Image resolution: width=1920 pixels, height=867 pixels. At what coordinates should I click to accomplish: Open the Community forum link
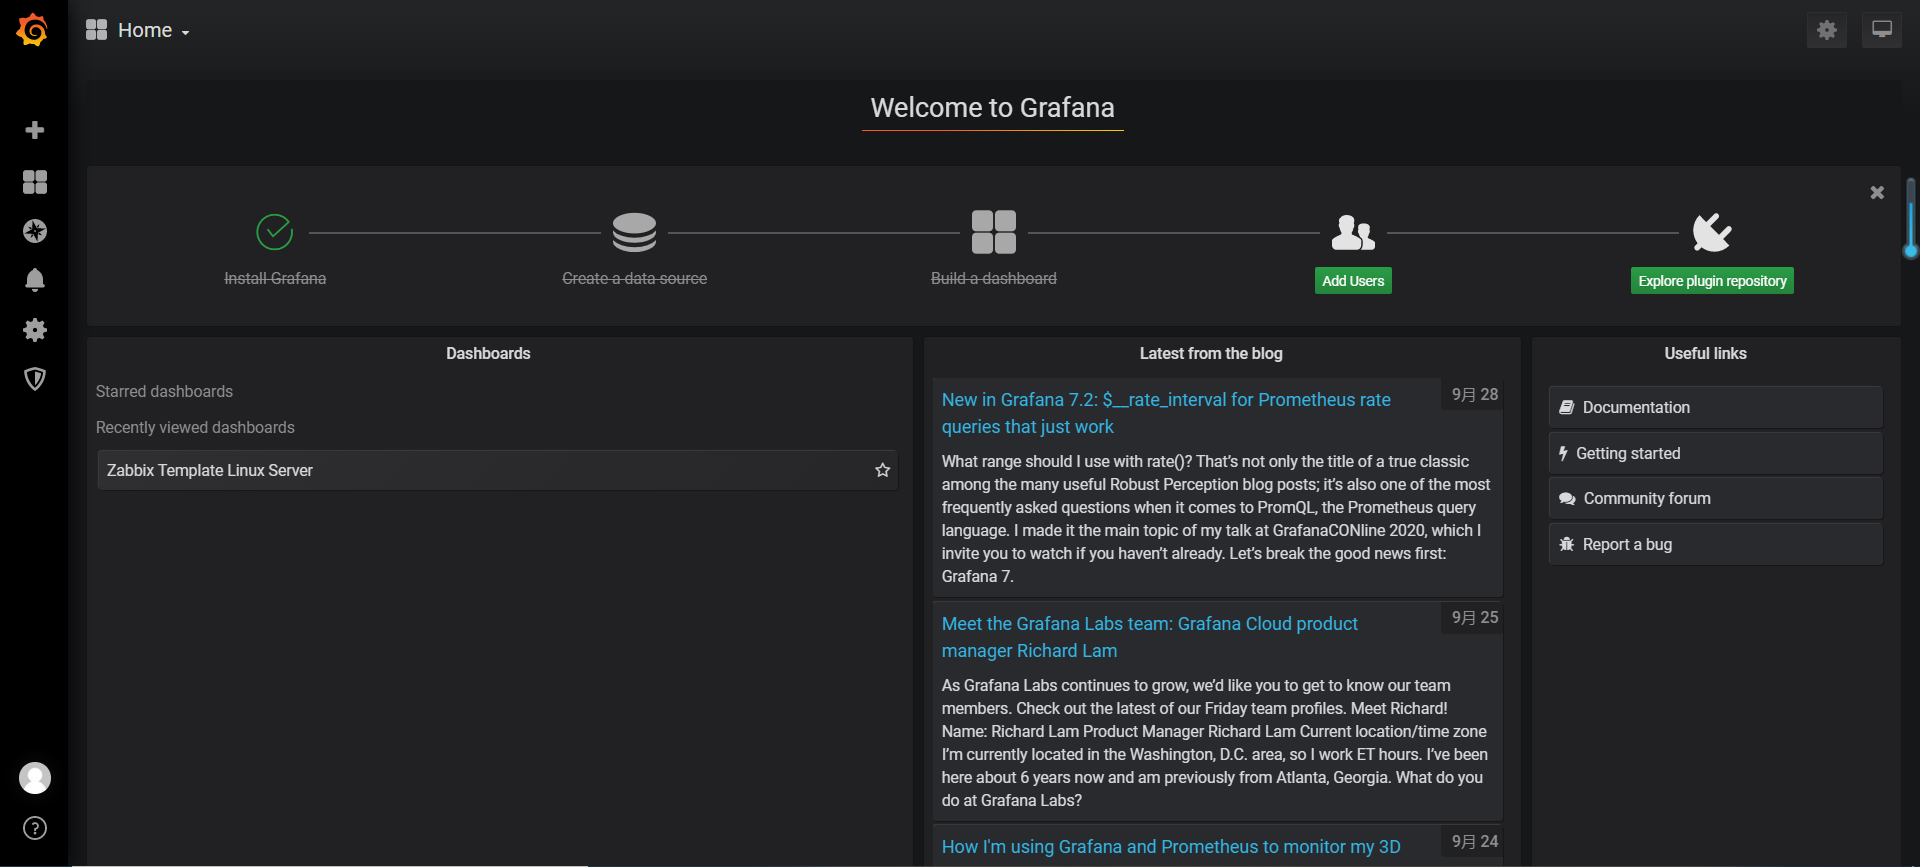1715,498
